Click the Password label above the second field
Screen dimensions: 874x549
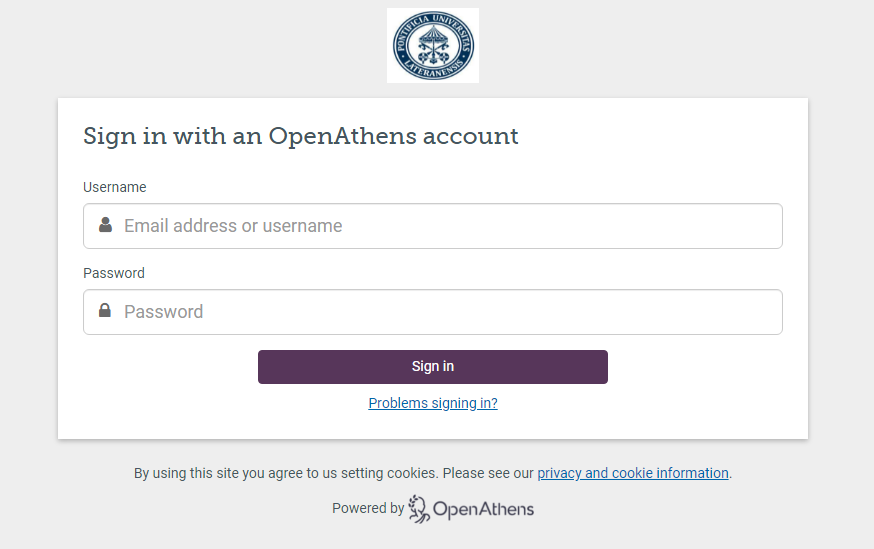(x=114, y=273)
